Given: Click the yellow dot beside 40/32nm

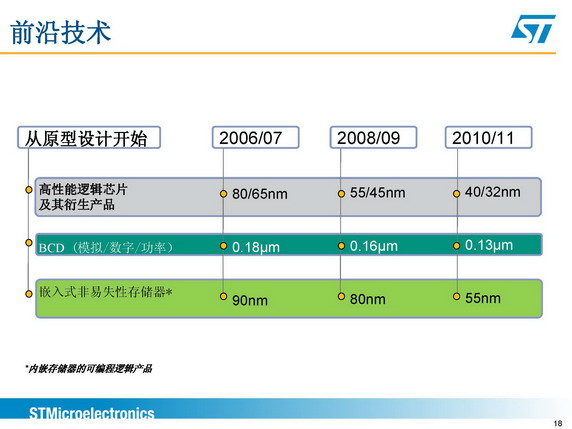Looking at the screenshot, I should [456, 193].
